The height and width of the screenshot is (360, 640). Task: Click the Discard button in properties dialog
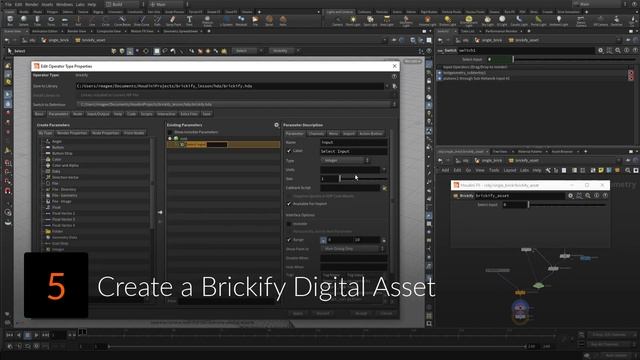[323, 313]
